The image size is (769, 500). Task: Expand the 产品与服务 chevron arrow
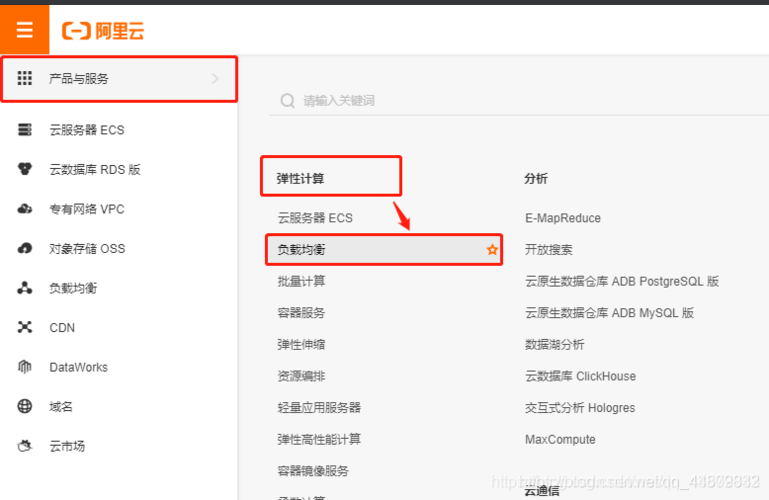[215, 78]
